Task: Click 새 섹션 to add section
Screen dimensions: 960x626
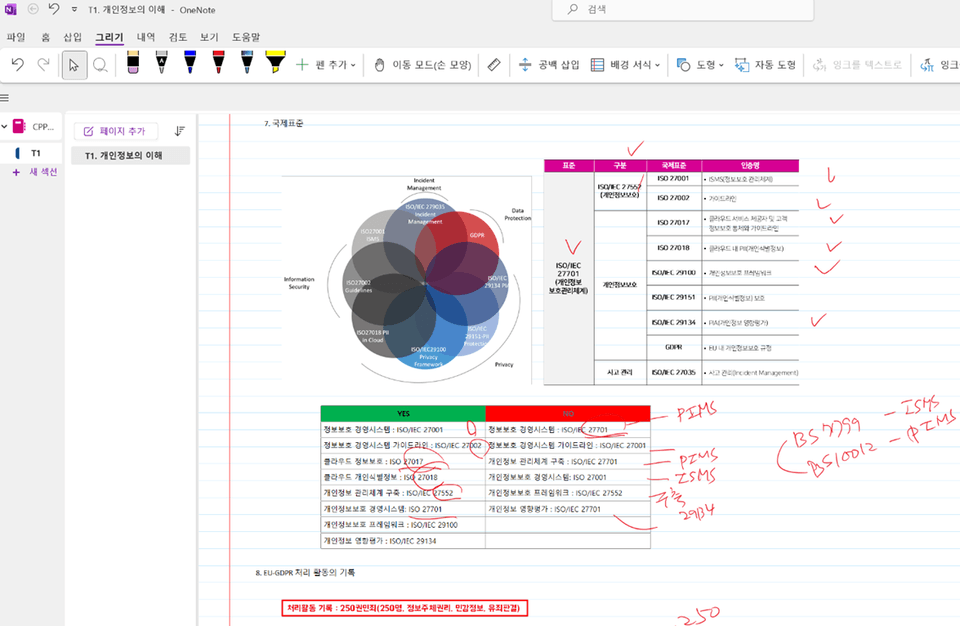Action: pos(36,172)
